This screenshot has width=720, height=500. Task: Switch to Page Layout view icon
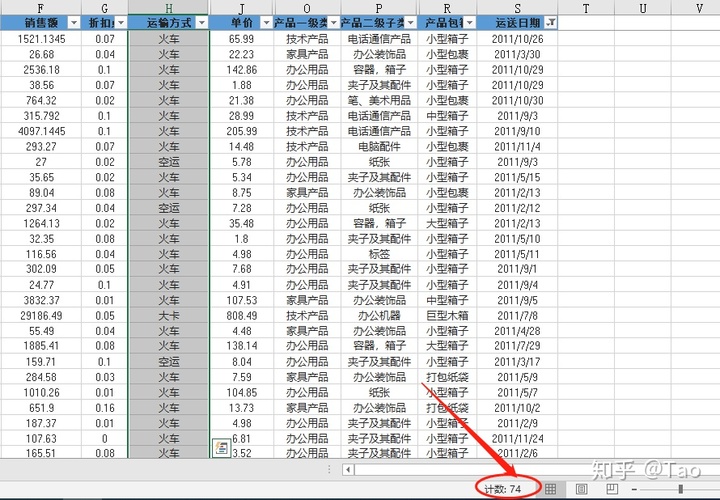point(581,489)
